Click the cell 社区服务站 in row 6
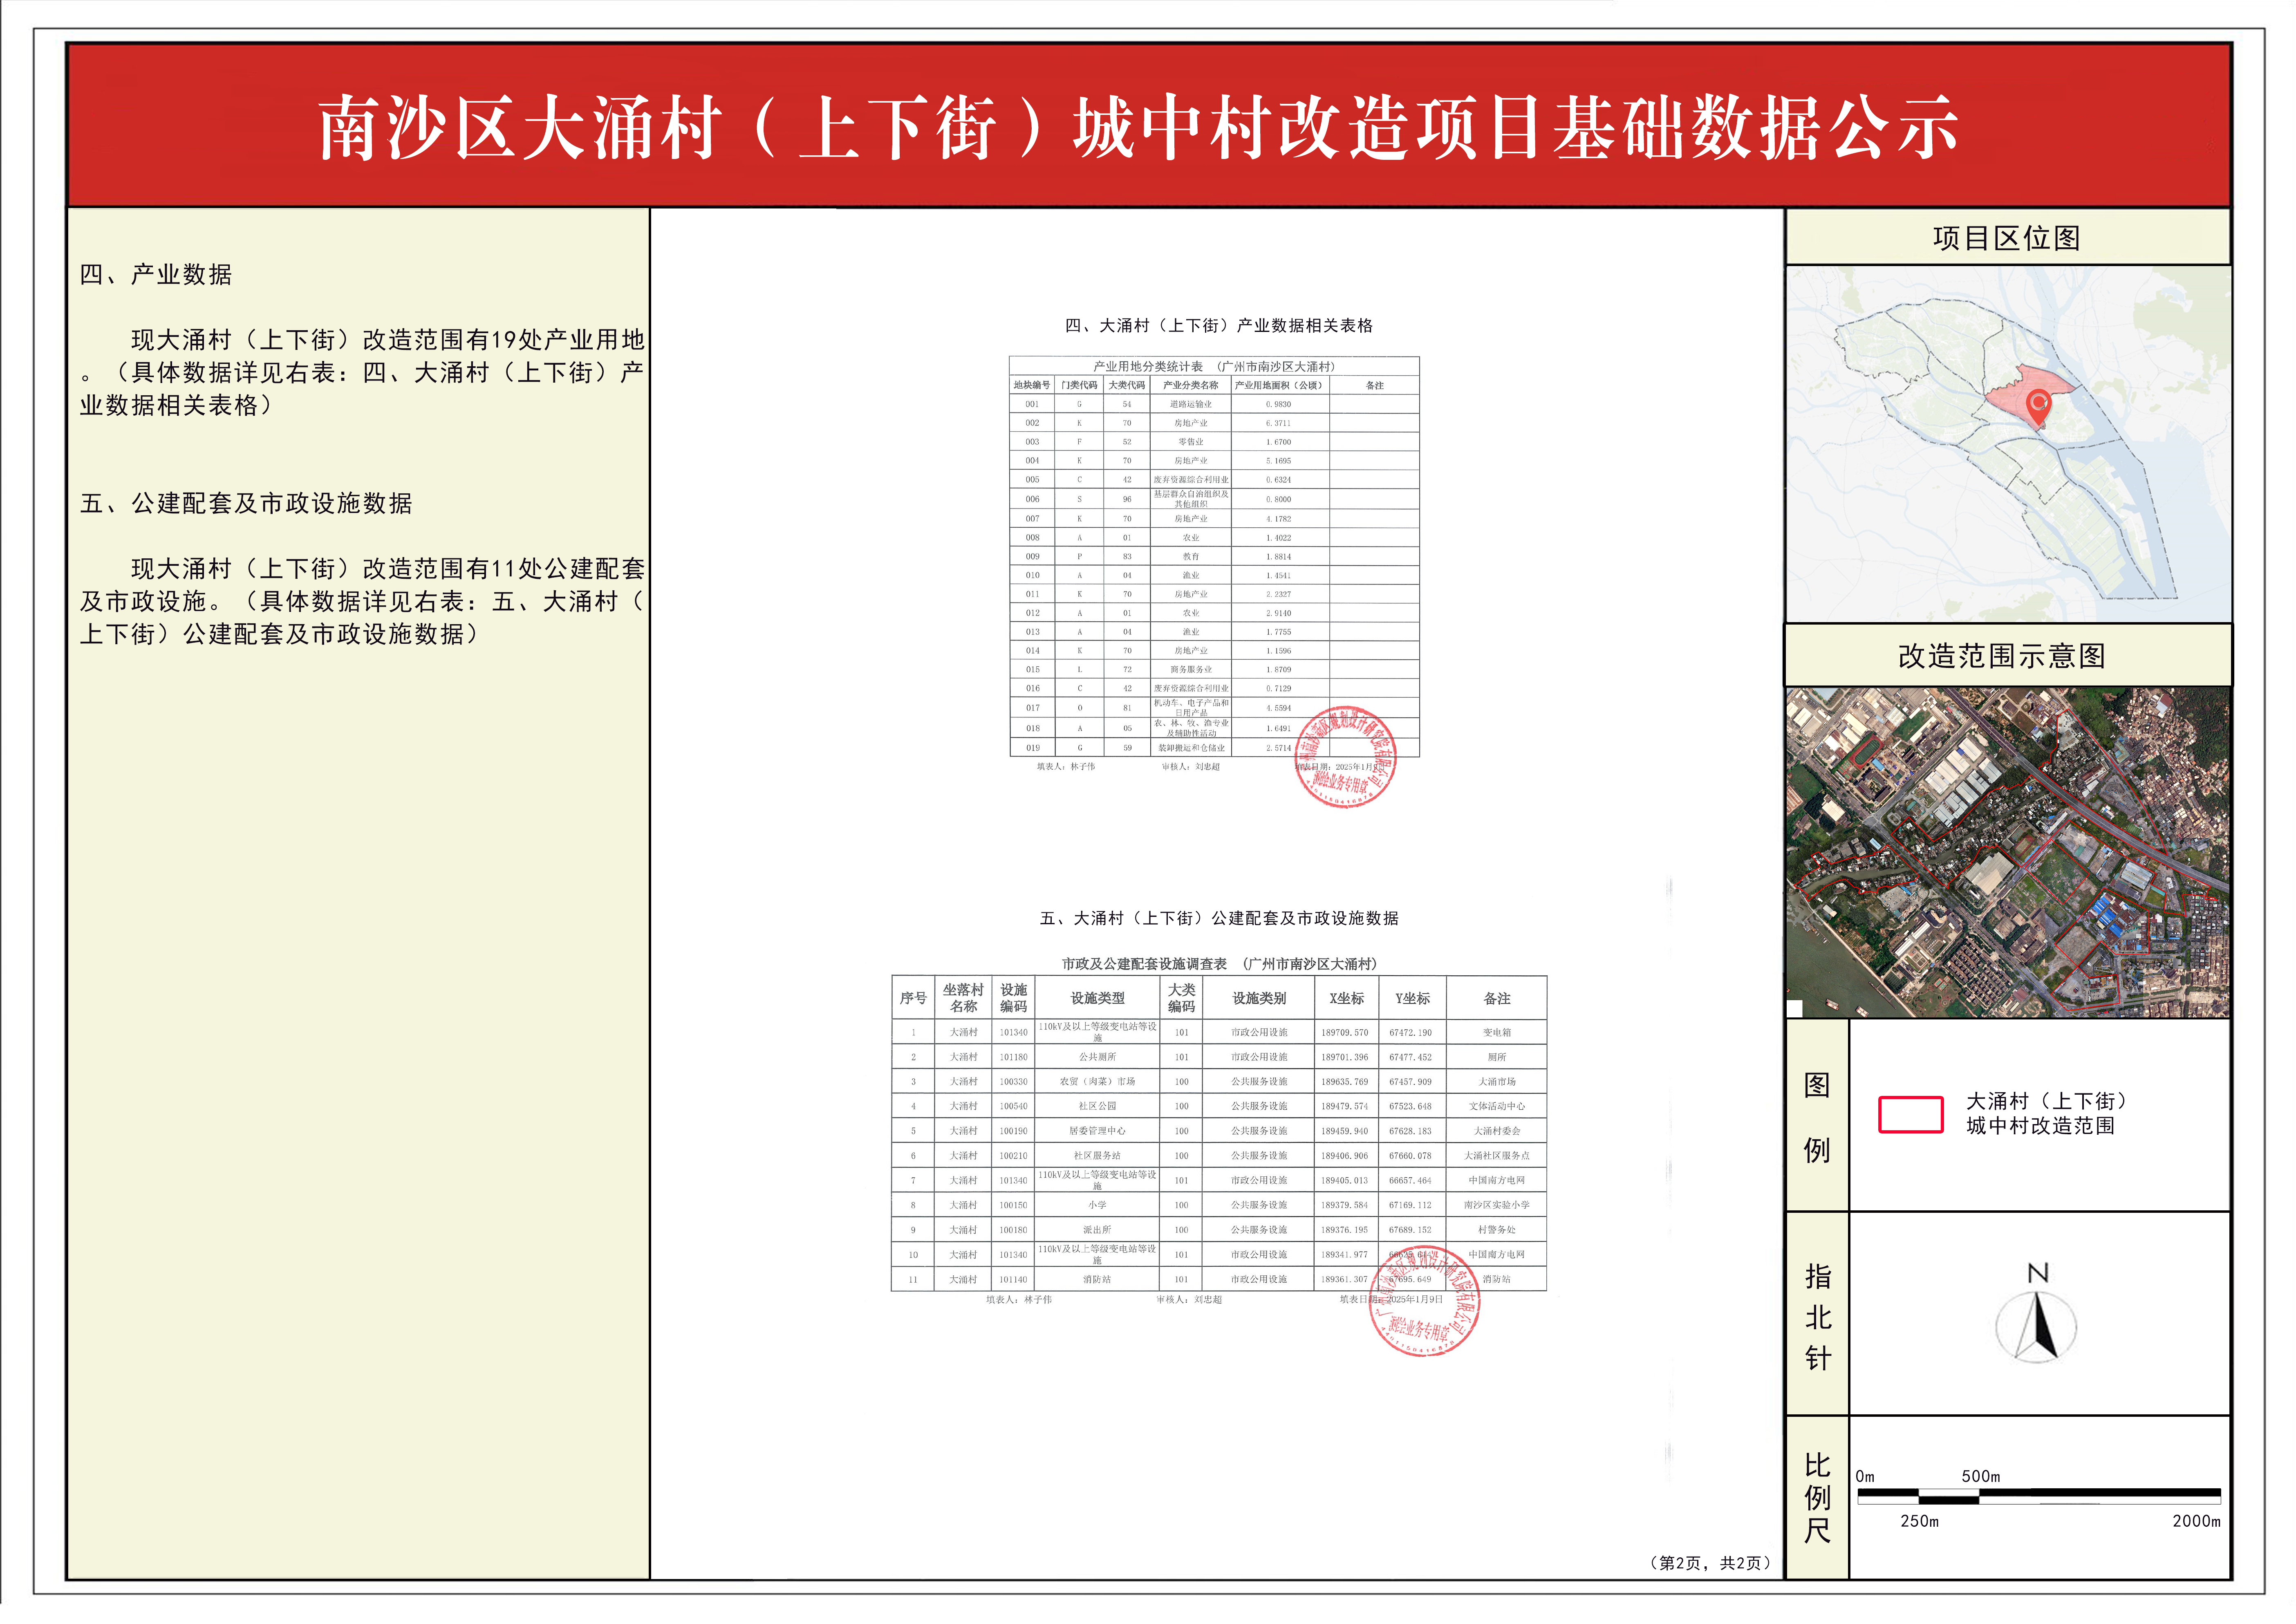Screen dimensions: 2296x1624 coord(1097,1156)
